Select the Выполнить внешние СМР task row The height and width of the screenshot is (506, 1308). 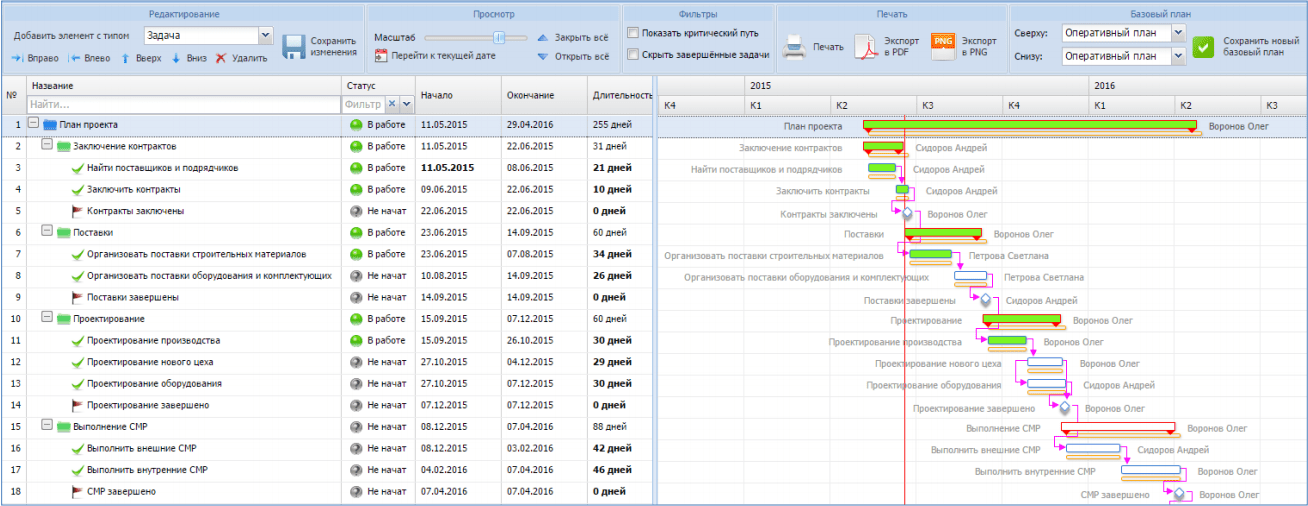click(x=327, y=448)
